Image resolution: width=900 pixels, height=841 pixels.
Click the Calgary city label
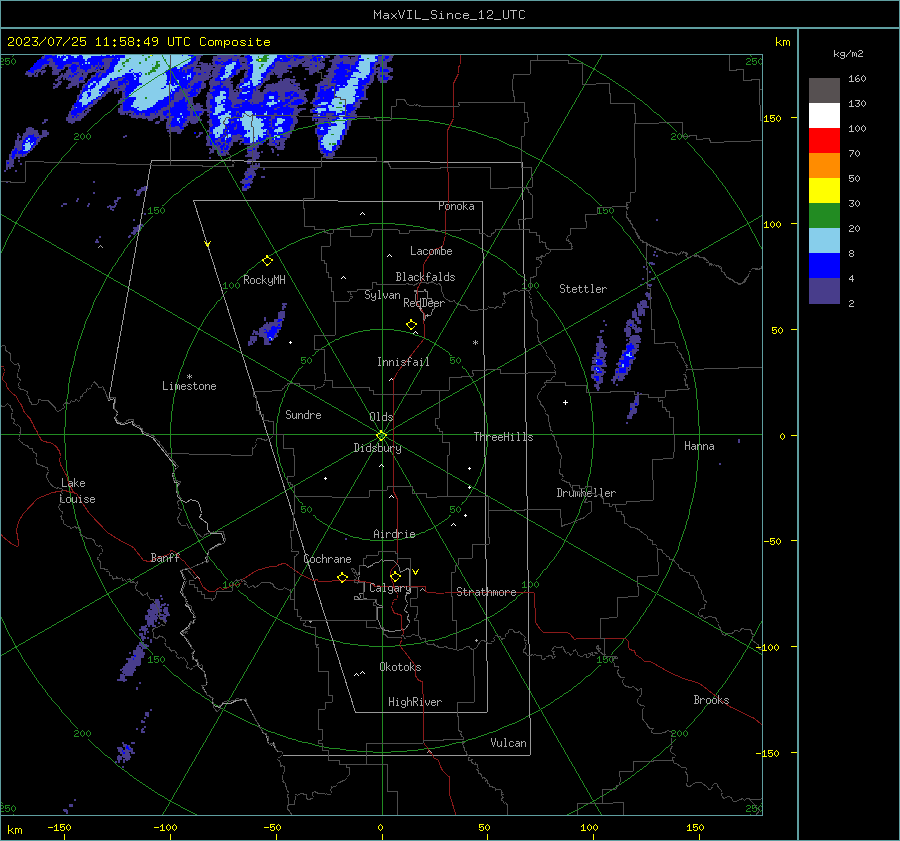(x=390, y=588)
